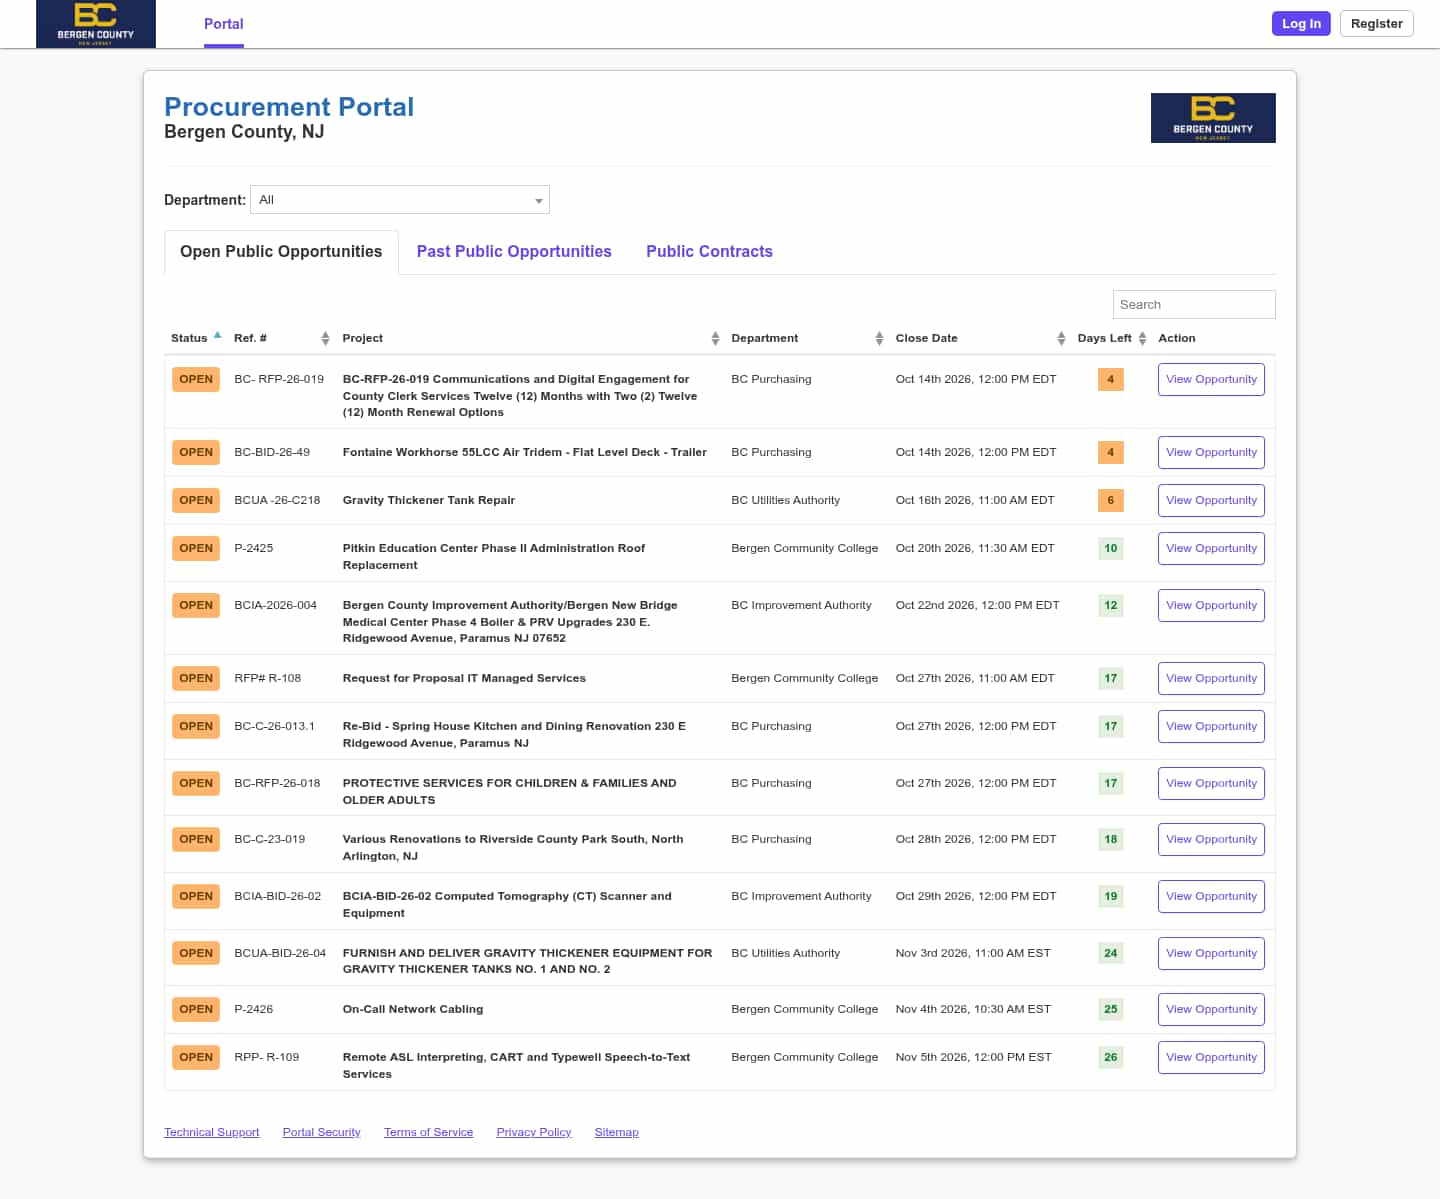The width and height of the screenshot is (1440, 1199).
Task: Click days-left badge 10 for P-2425
Action: click(1111, 549)
